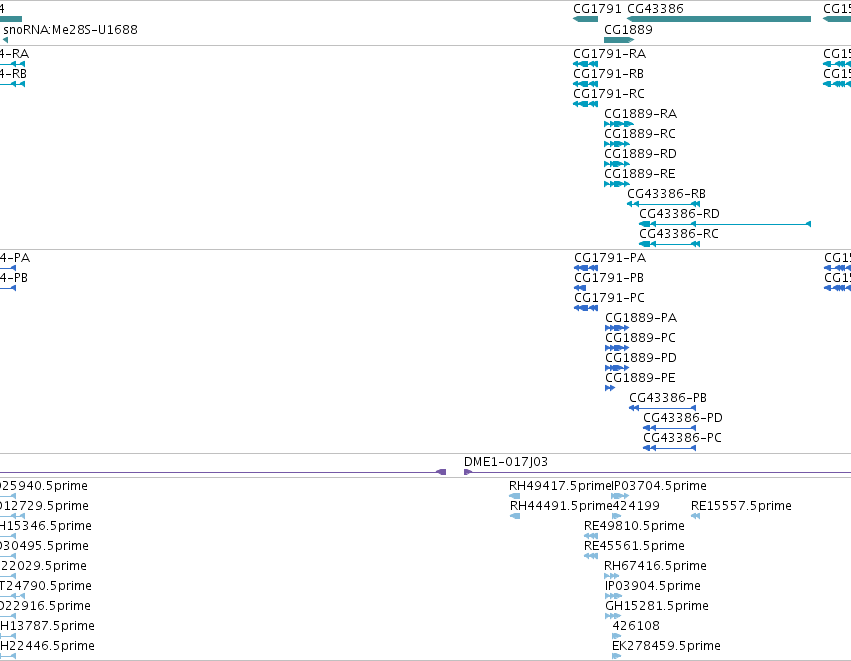The height and width of the screenshot is (661, 851).
Task: Click the CG1791 gene label
Action: click(597, 9)
